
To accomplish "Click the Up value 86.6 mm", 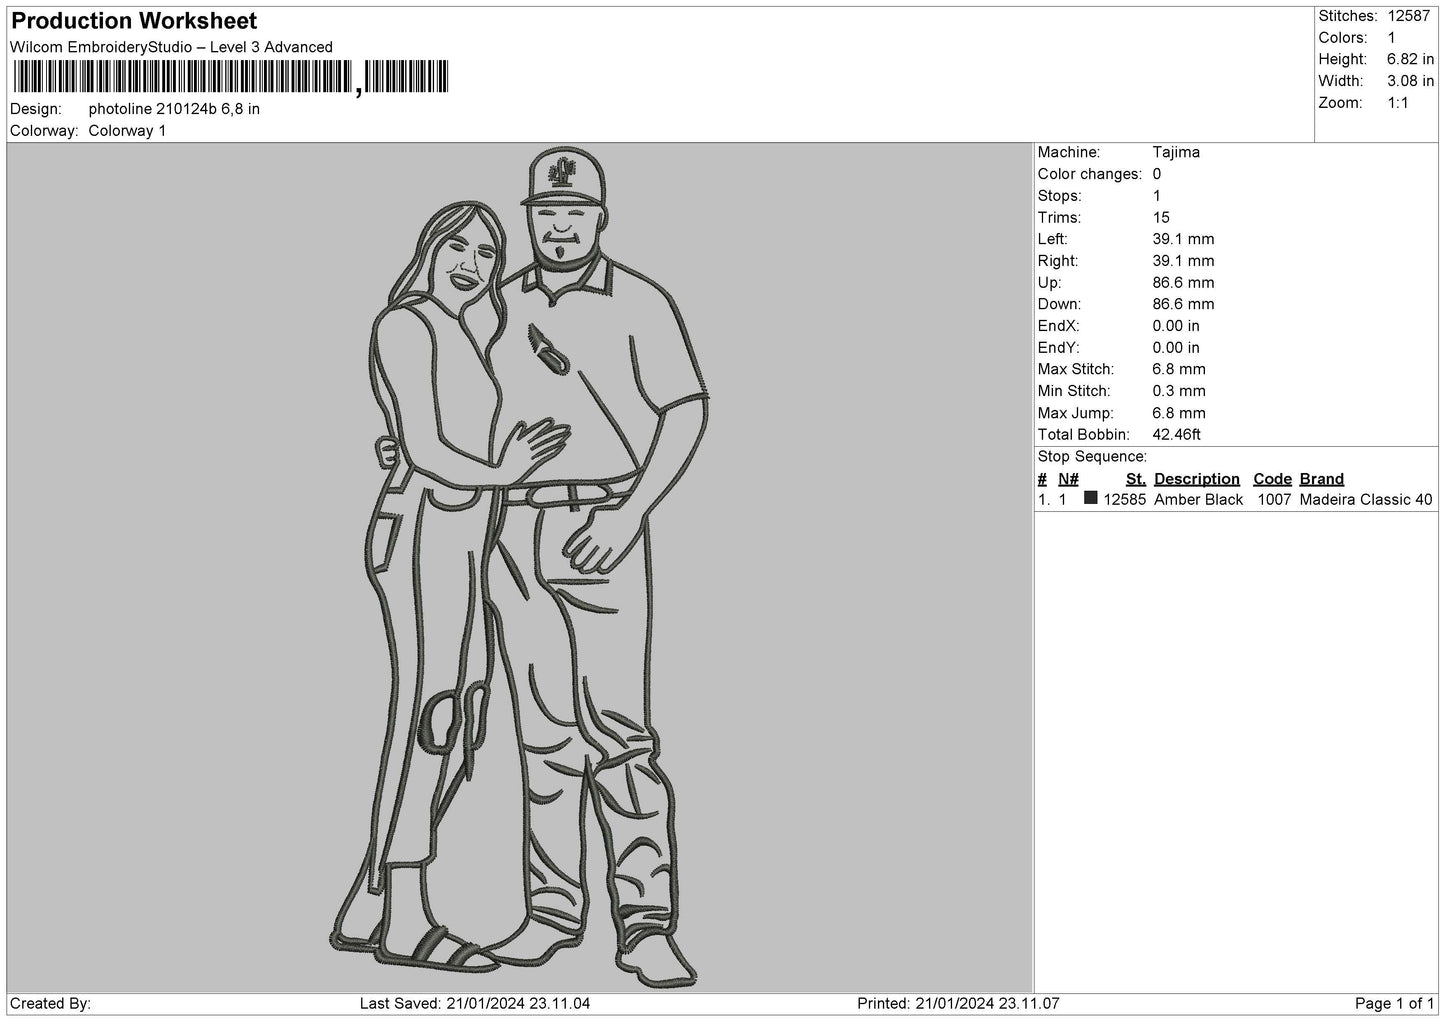I will click(x=1183, y=283).
